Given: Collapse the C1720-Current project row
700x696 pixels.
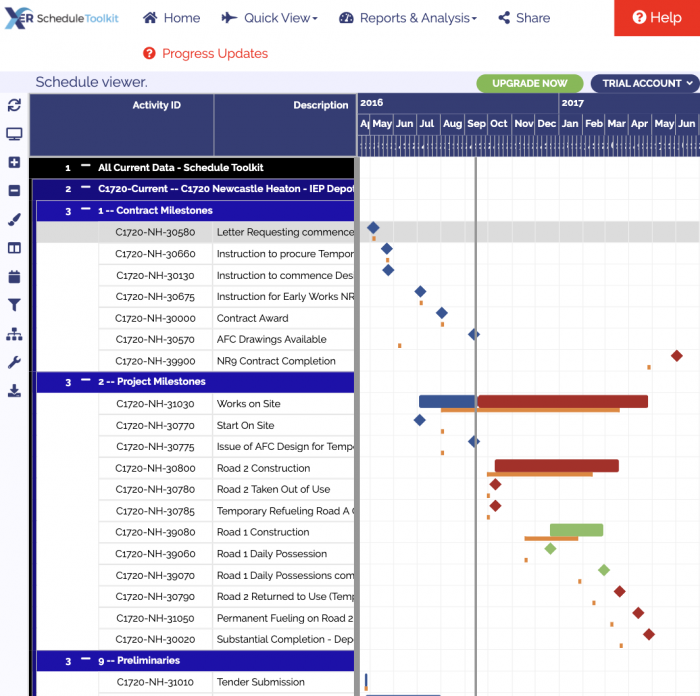Looking at the screenshot, I should [x=86, y=187].
